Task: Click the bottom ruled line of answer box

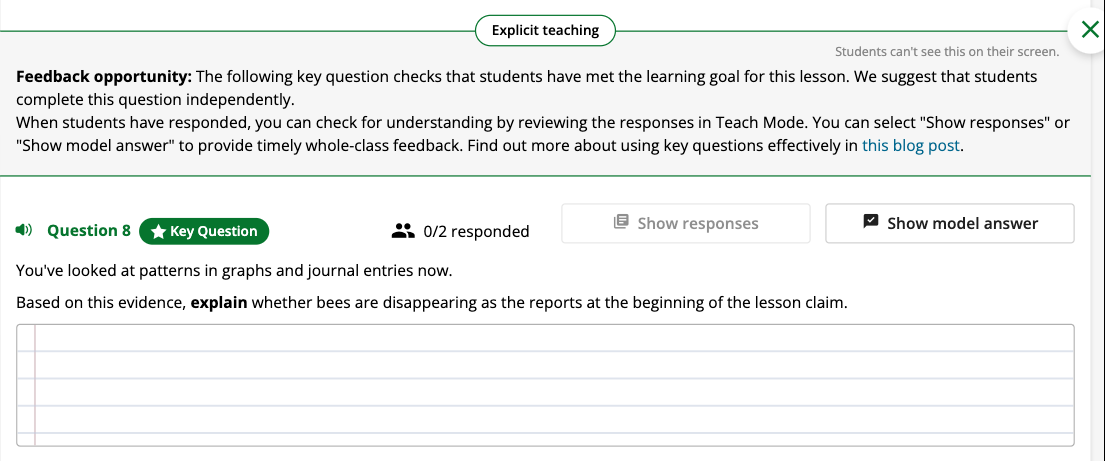Action: click(545, 432)
